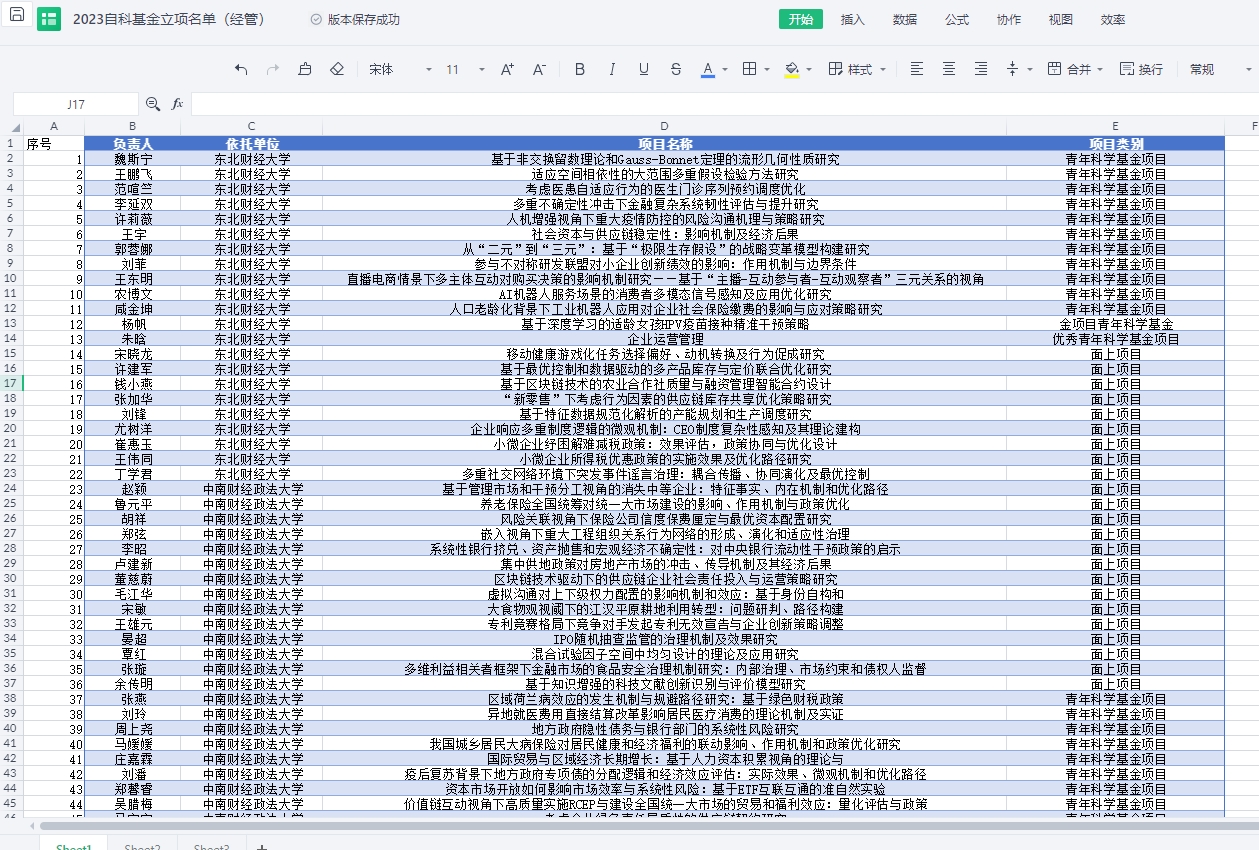
Task: Switch to the 协作 tab
Action: (x=1009, y=20)
